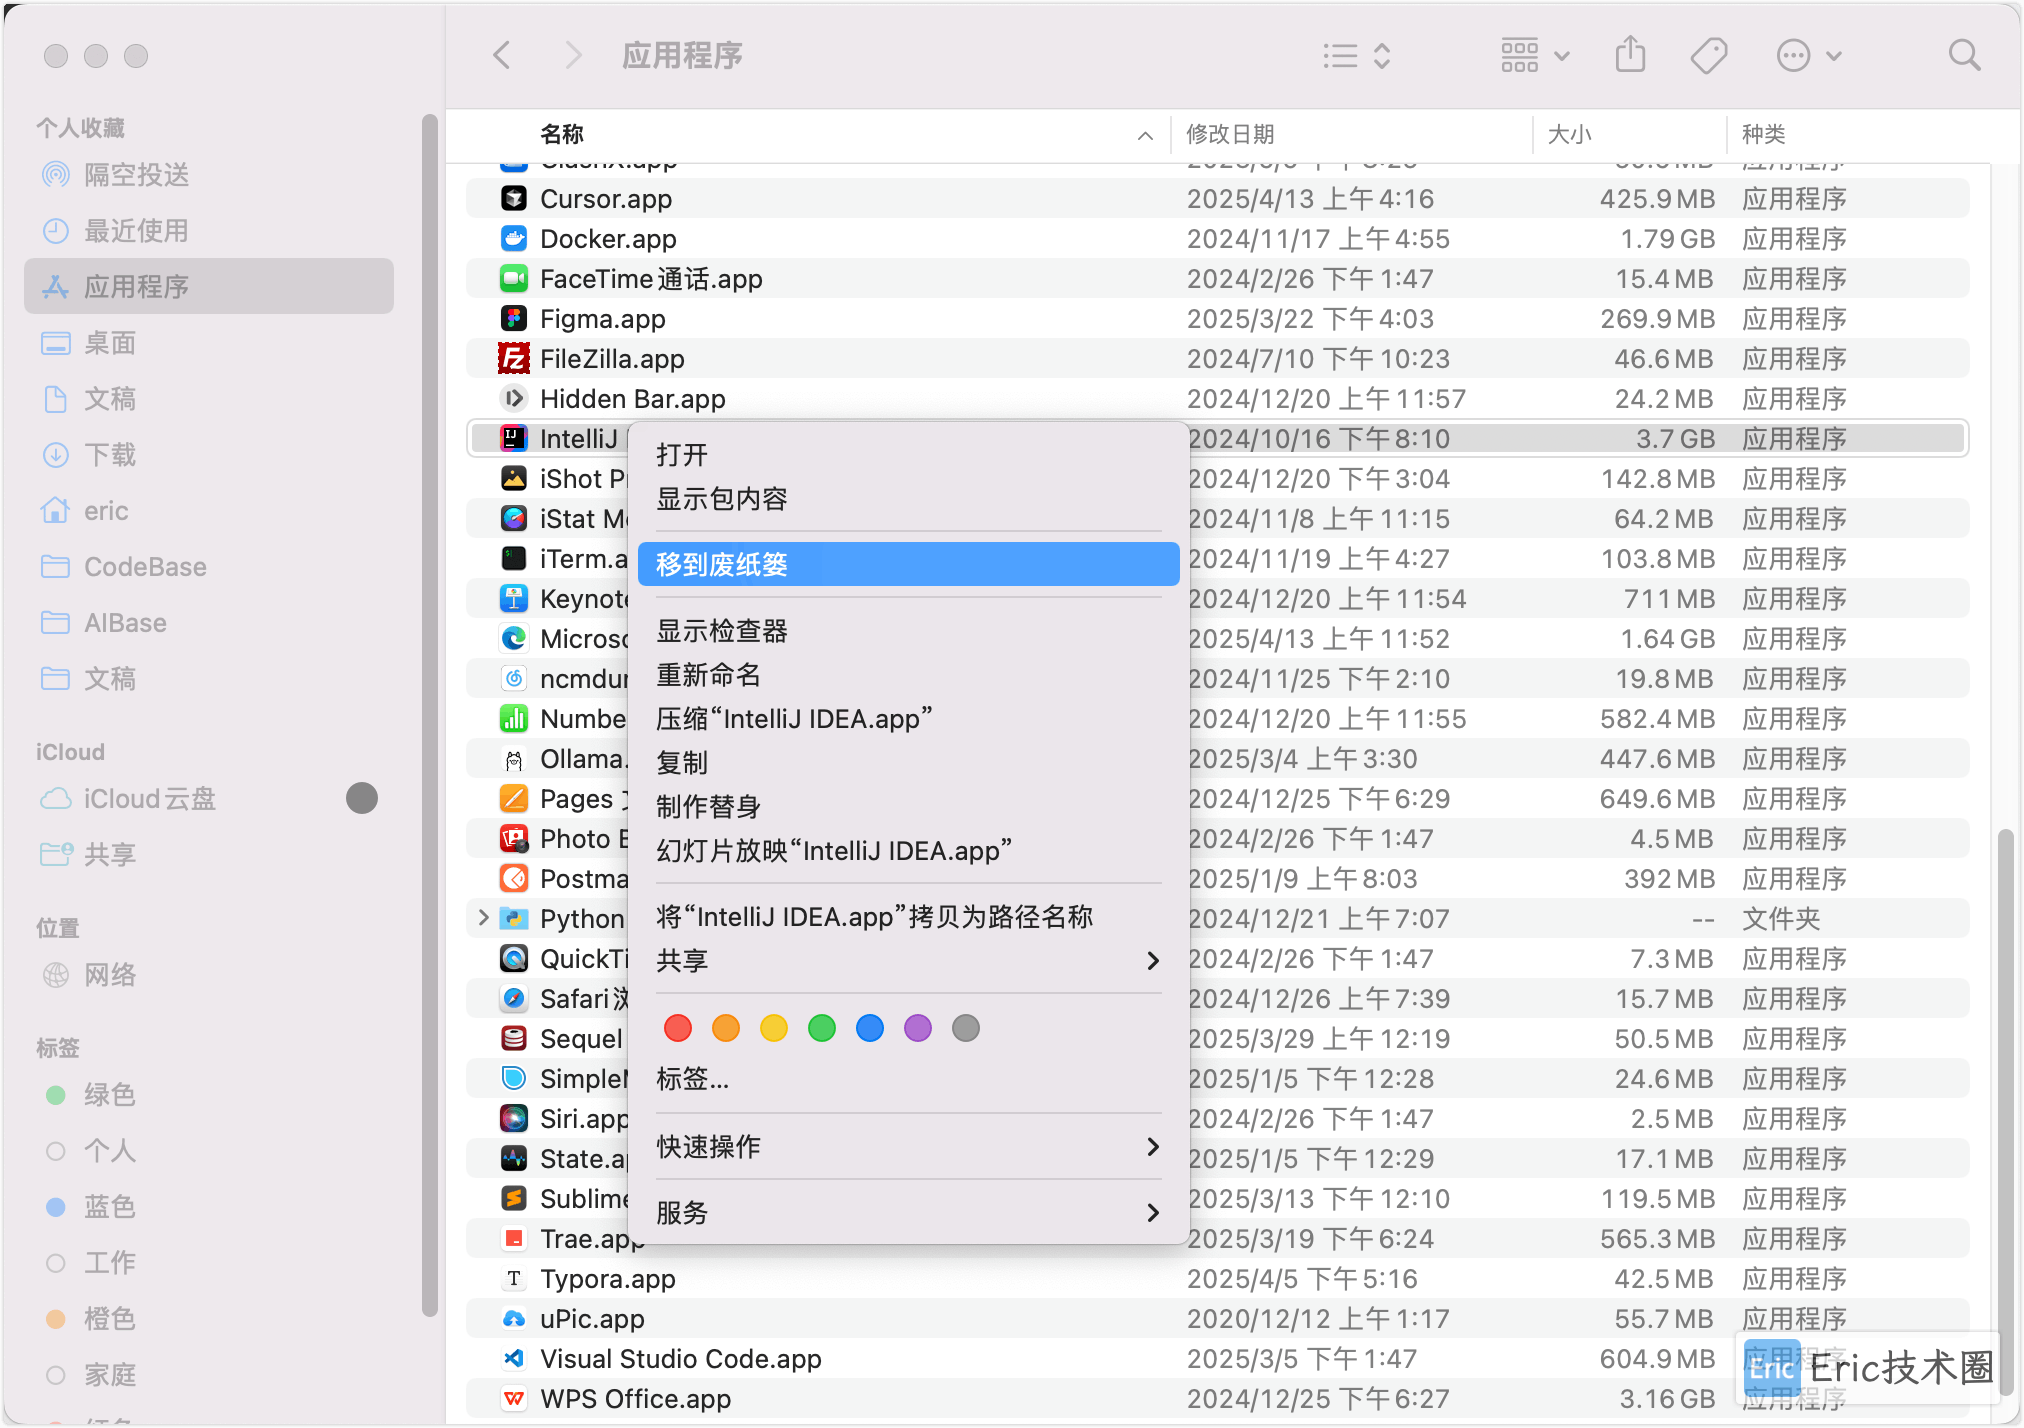
Task: Open the More actions ellipsis menu
Action: (x=1808, y=55)
